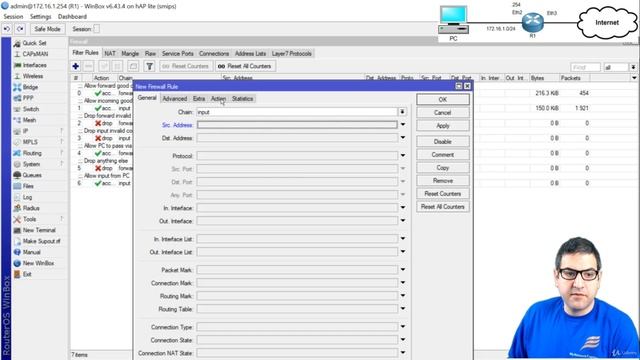This screenshot has width=640, height=360.
Task: Click the undo arrow in the WinBox toolbar
Action: point(7,29)
